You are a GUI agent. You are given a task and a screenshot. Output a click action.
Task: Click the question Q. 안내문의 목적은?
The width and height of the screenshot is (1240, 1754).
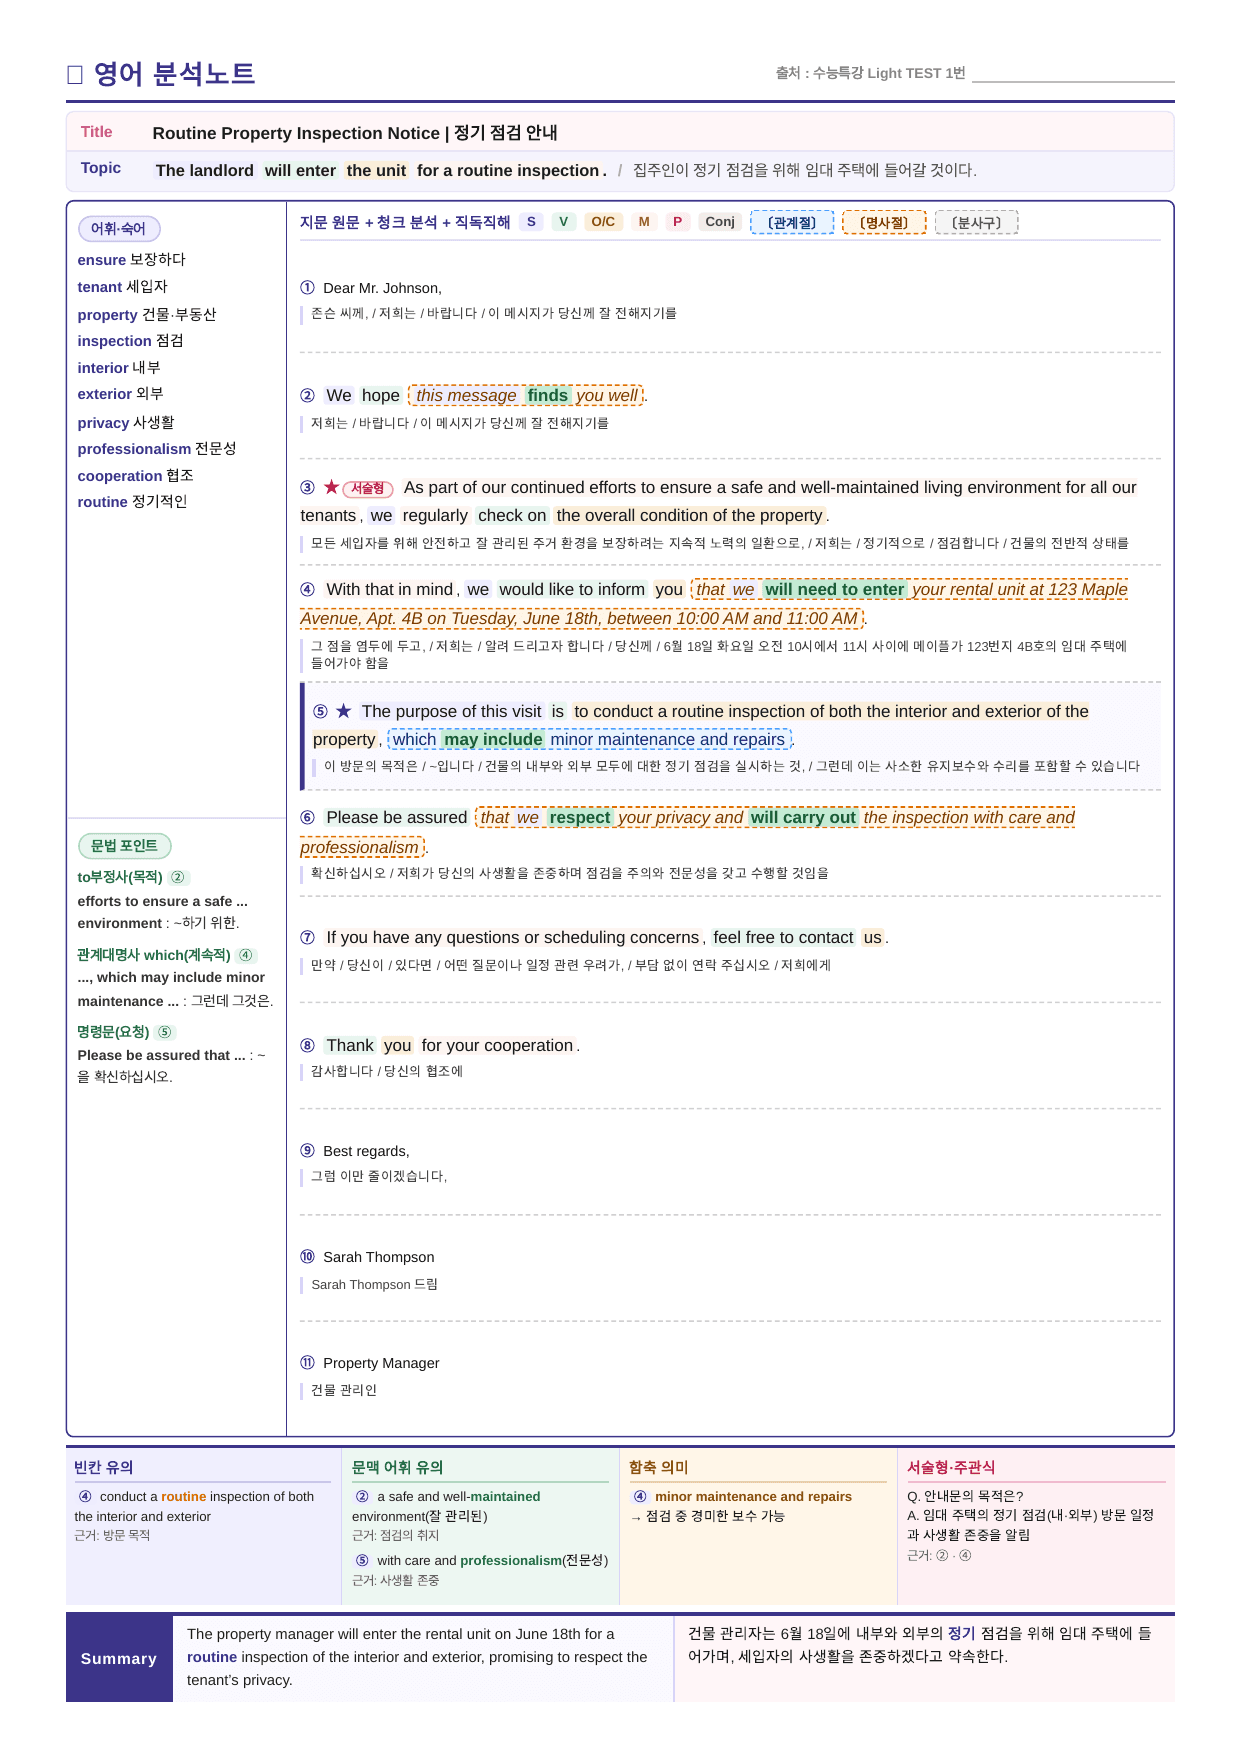pyautogui.click(x=965, y=1497)
